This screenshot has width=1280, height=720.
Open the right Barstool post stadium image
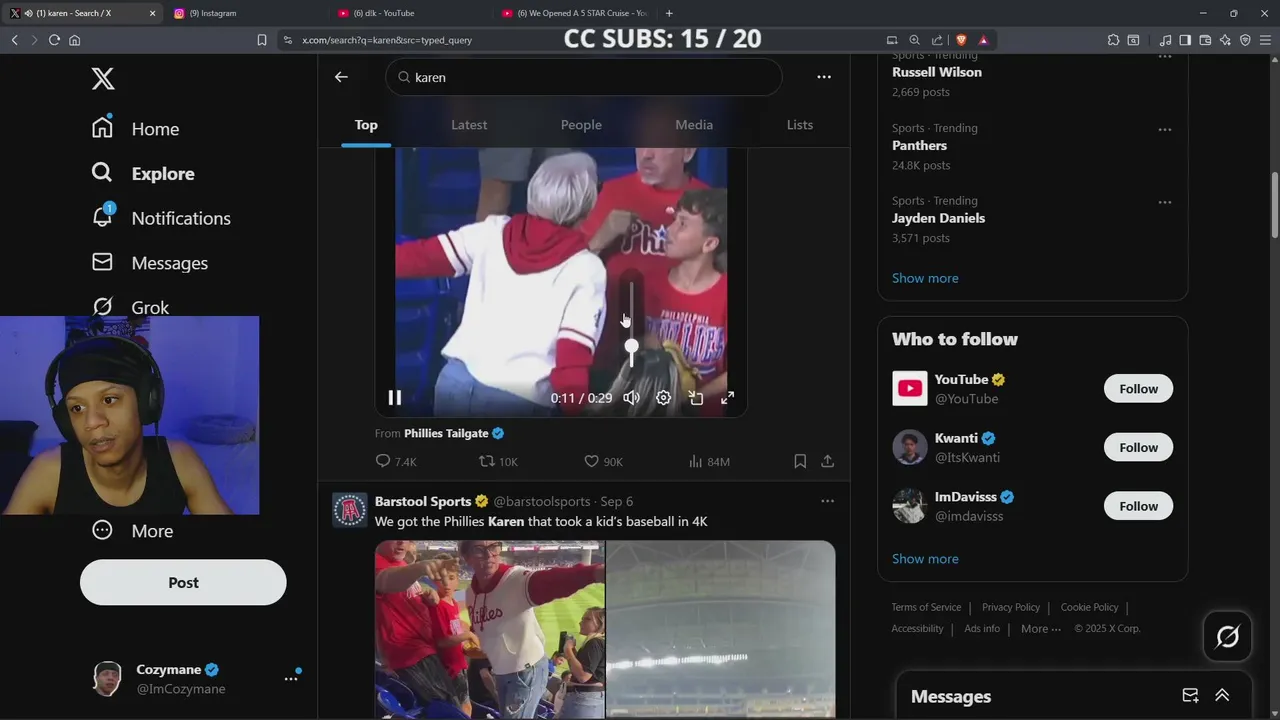(721, 629)
